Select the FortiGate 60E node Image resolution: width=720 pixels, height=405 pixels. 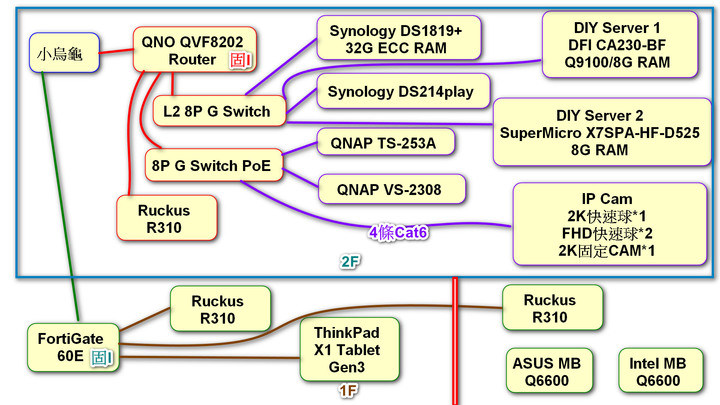click(73, 347)
